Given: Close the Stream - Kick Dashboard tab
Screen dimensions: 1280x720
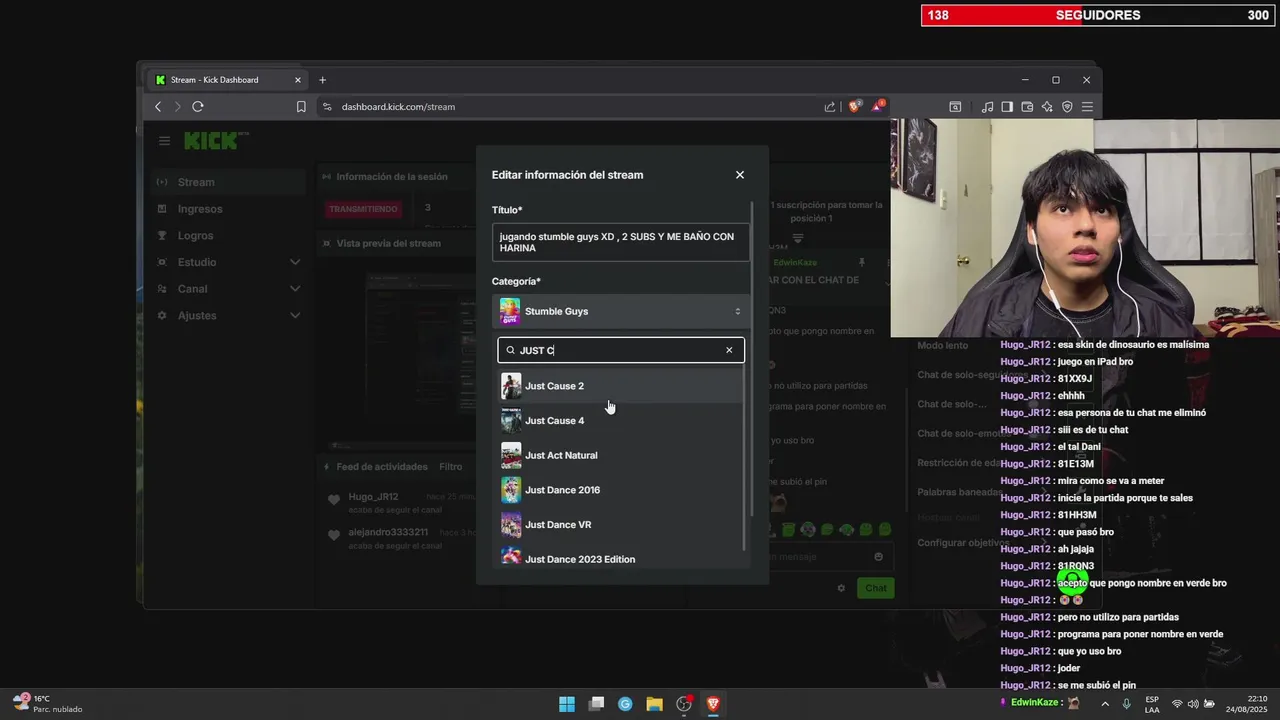Looking at the screenshot, I should (298, 80).
